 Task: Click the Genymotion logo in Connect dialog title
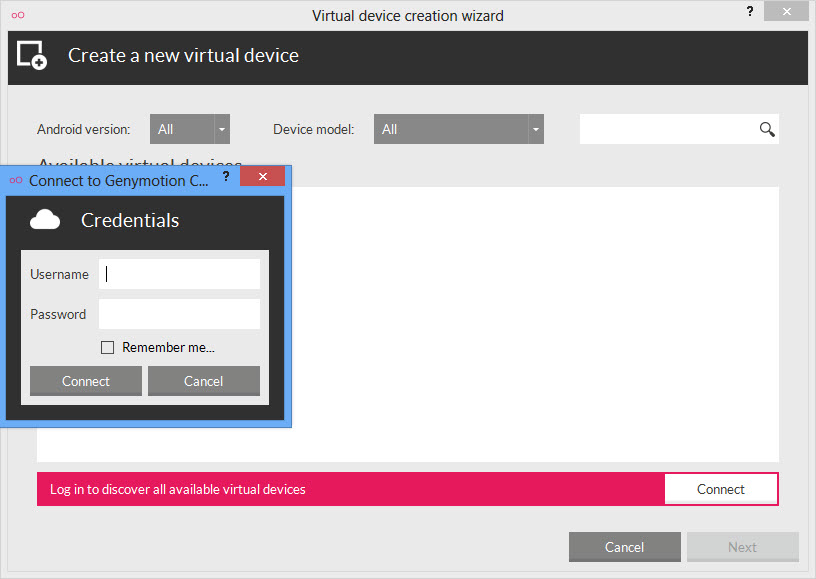pyautogui.click(x=16, y=181)
